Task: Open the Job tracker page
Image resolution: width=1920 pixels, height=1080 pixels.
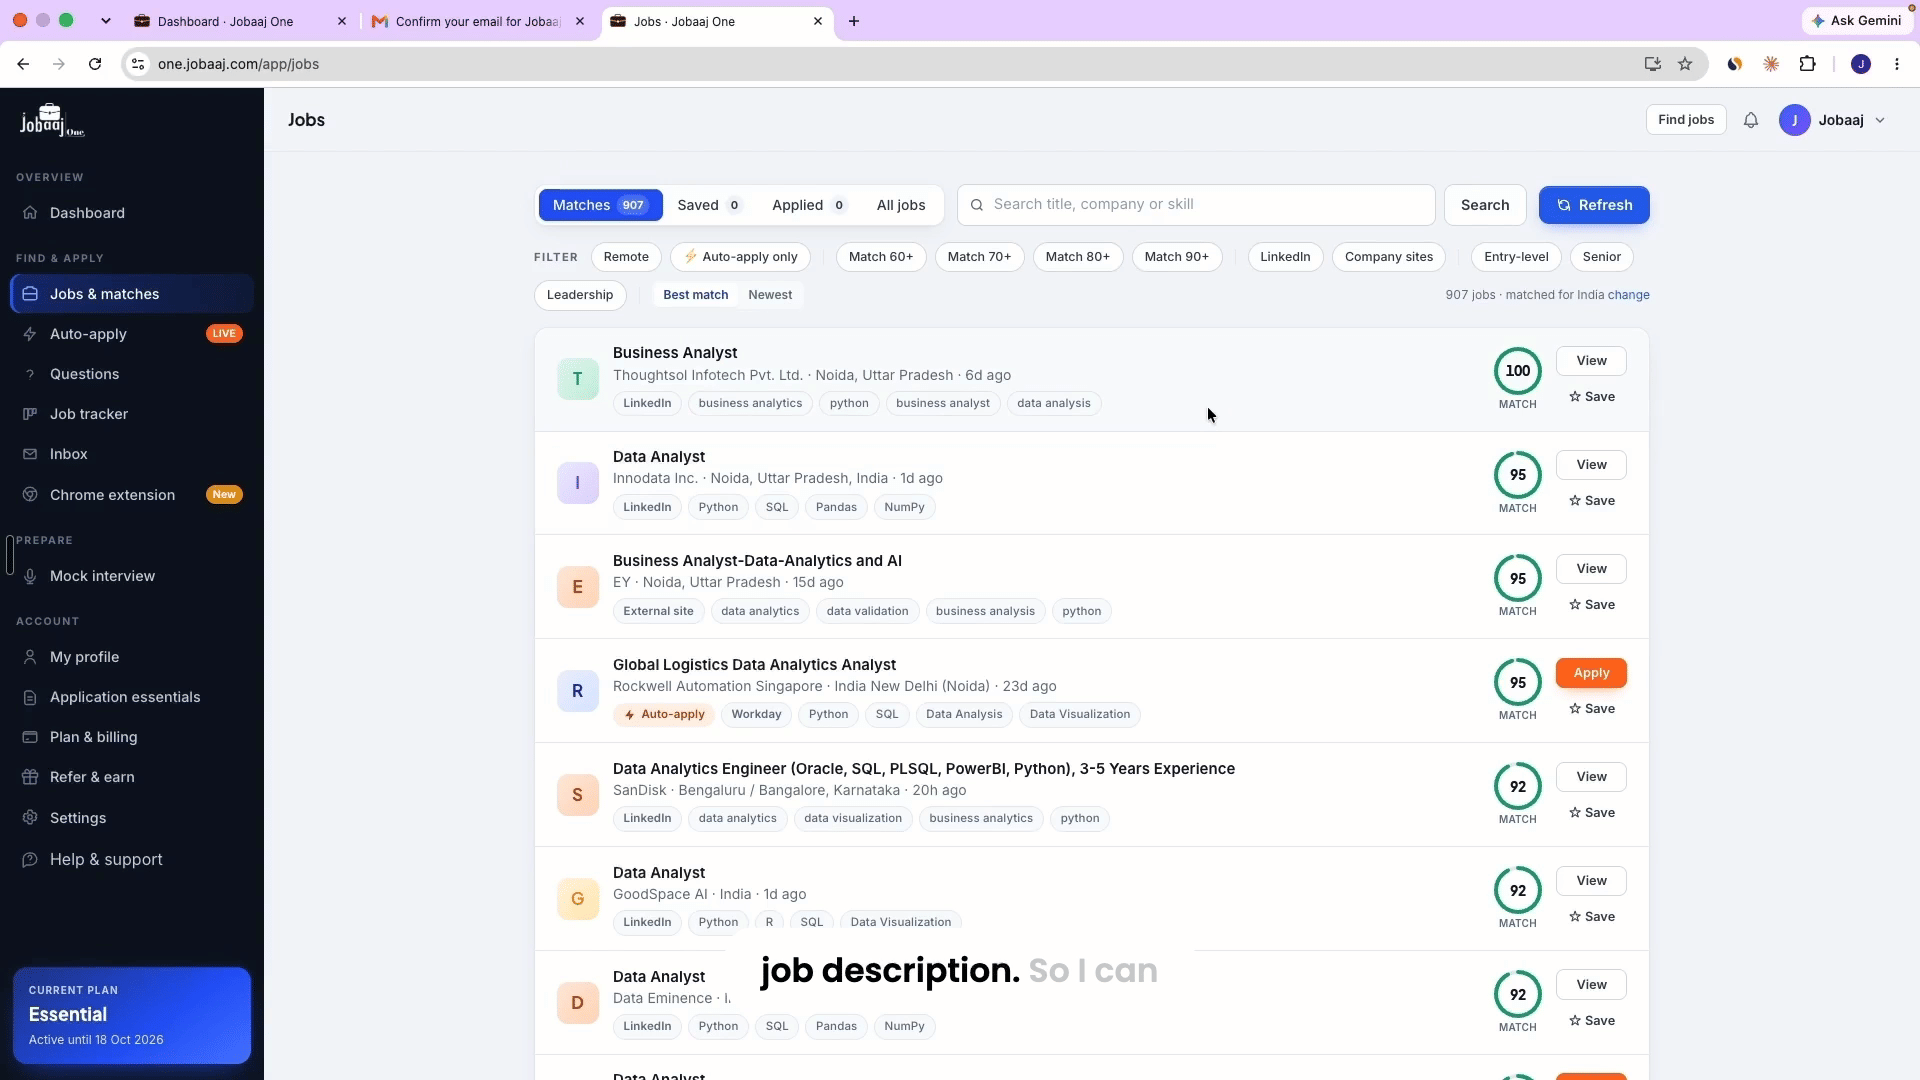Action: pos(131,414)
